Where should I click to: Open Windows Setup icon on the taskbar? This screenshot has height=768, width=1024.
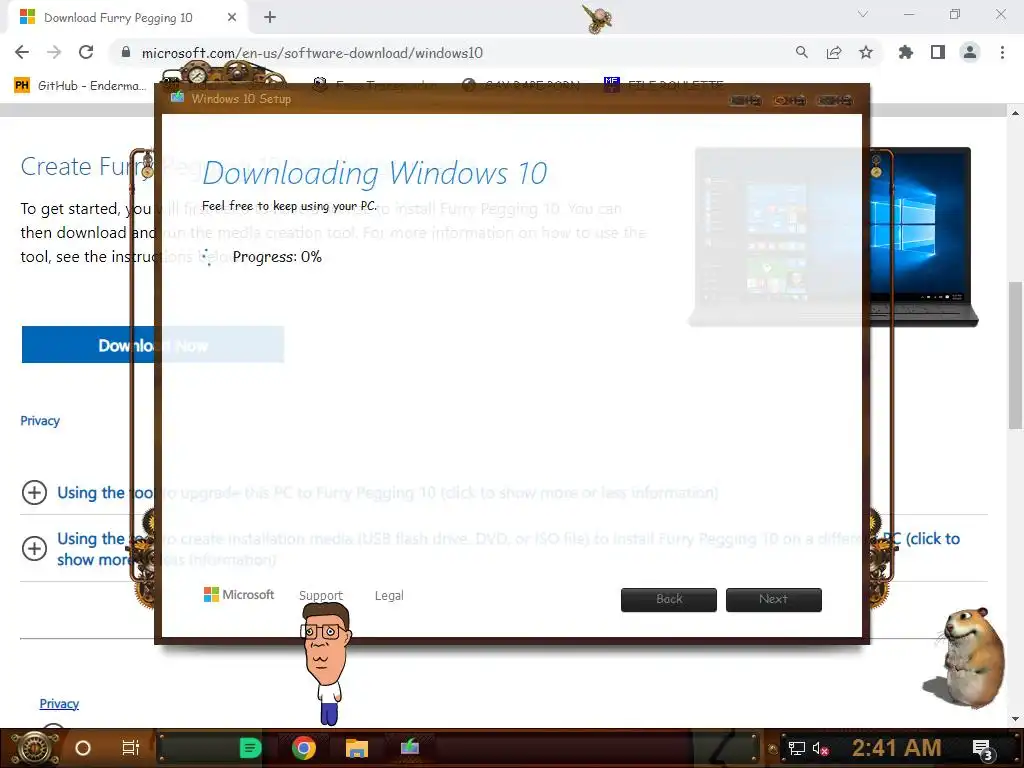point(409,747)
